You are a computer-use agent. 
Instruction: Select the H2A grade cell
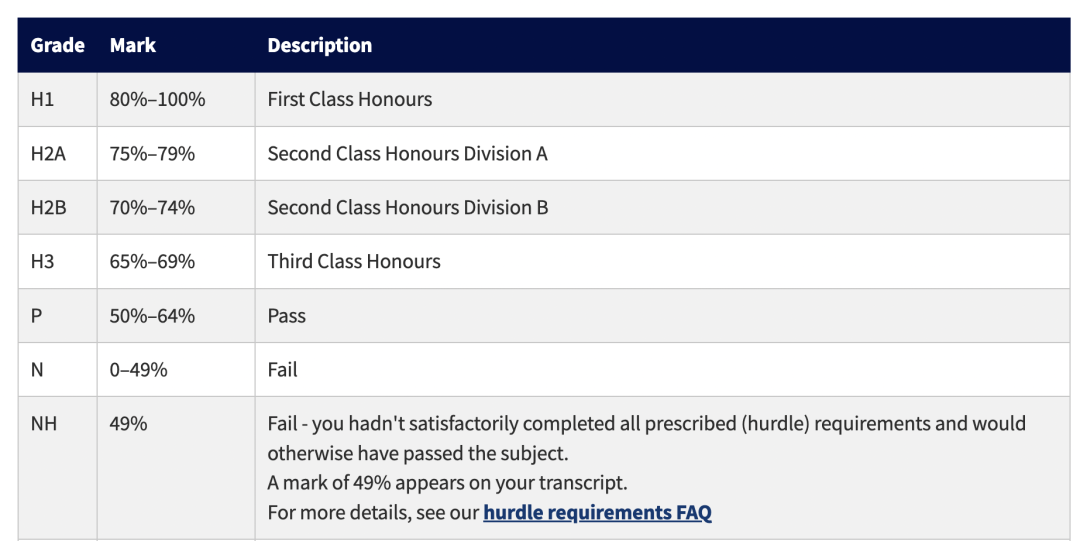click(x=58, y=154)
